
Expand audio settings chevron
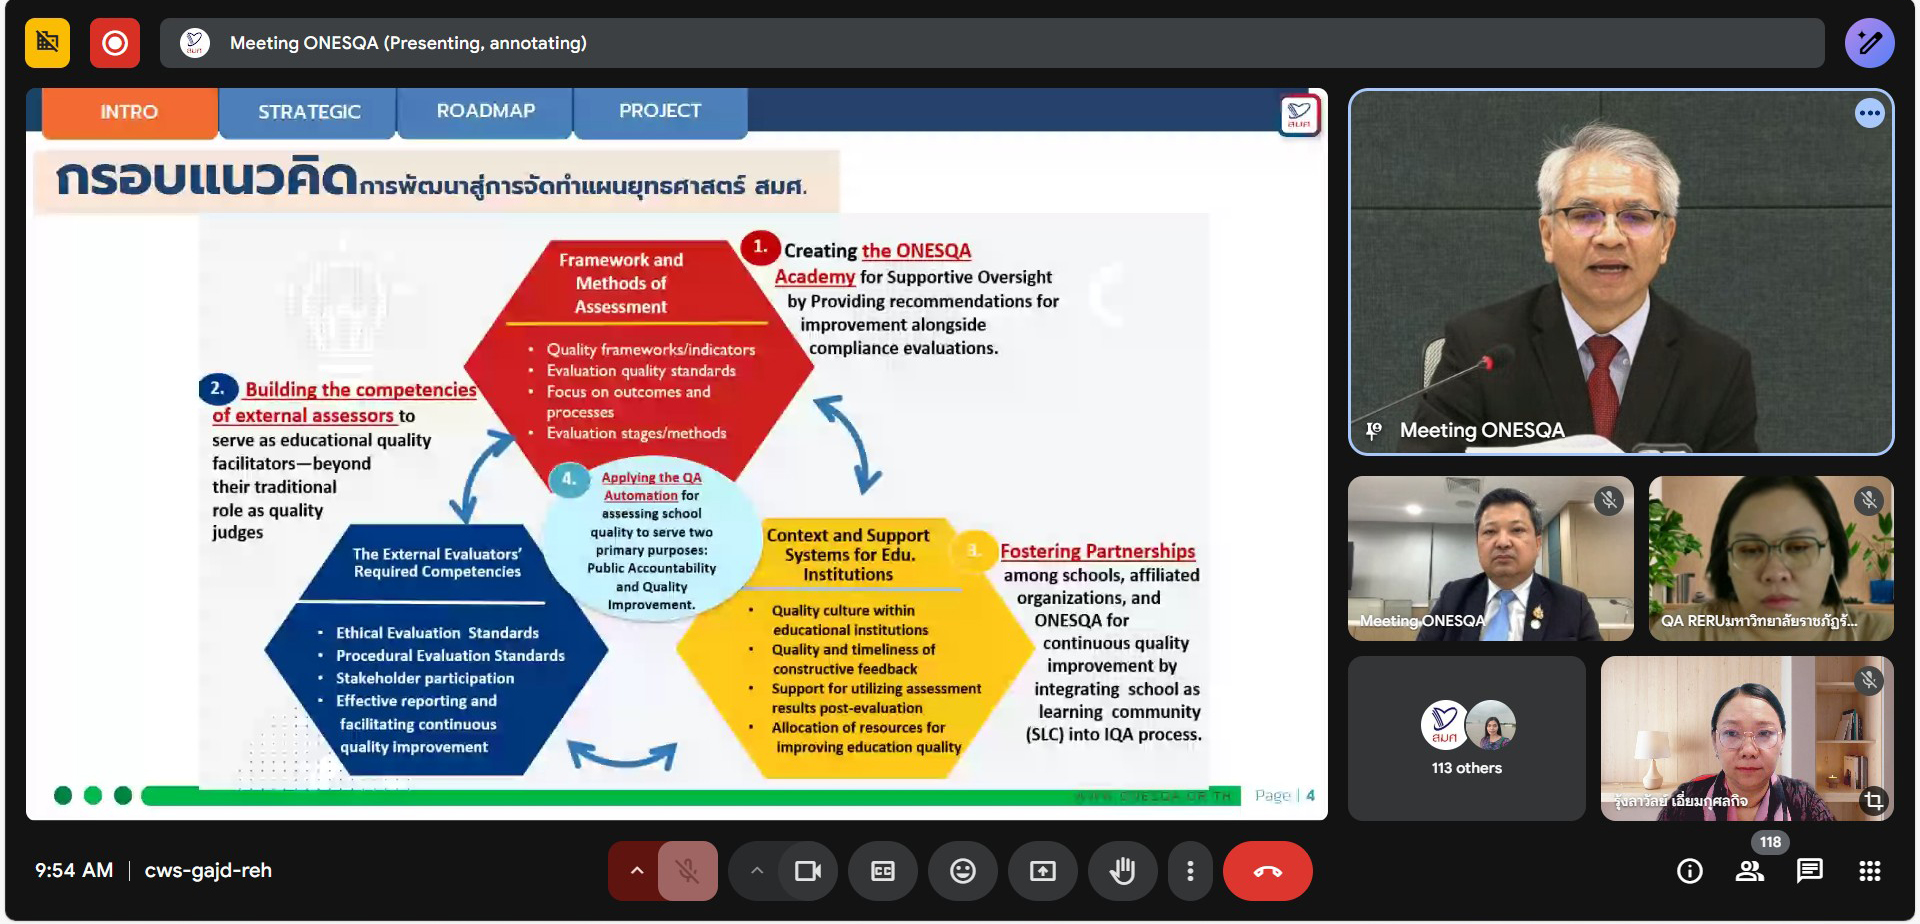pyautogui.click(x=636, y=871)
